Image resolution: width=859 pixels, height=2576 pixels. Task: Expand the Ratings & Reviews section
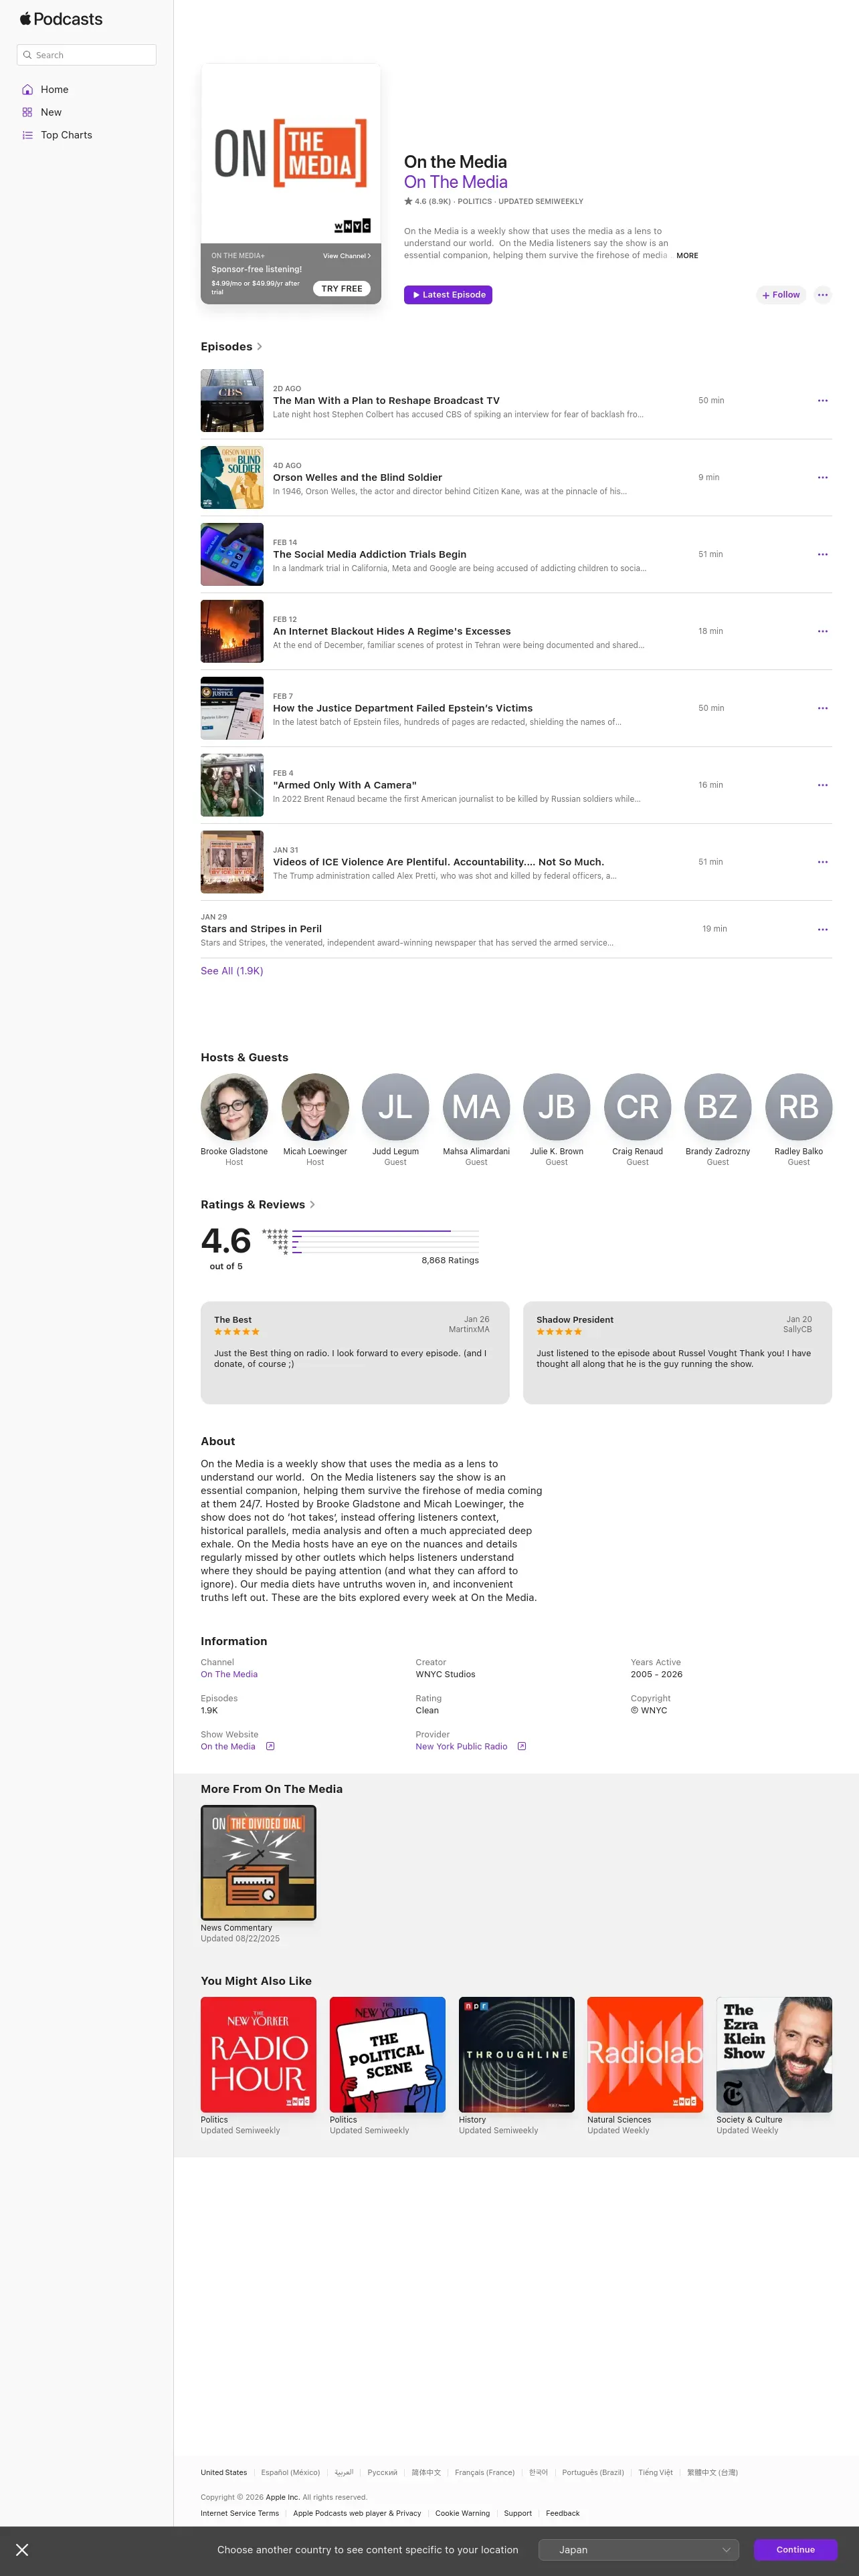[257, 1205]
